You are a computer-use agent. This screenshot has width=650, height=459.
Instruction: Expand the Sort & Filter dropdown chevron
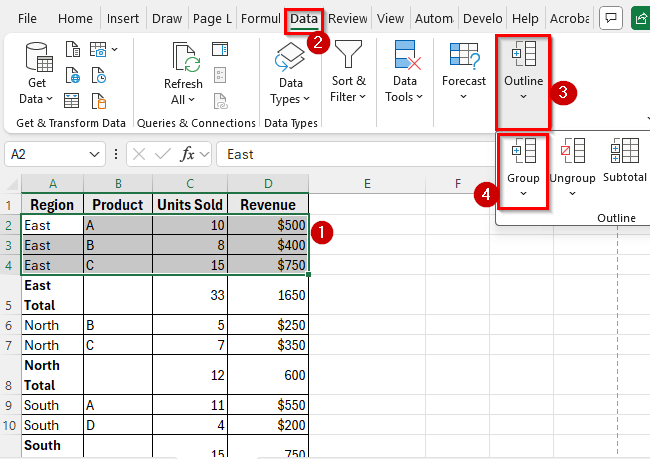coord(362,97)
